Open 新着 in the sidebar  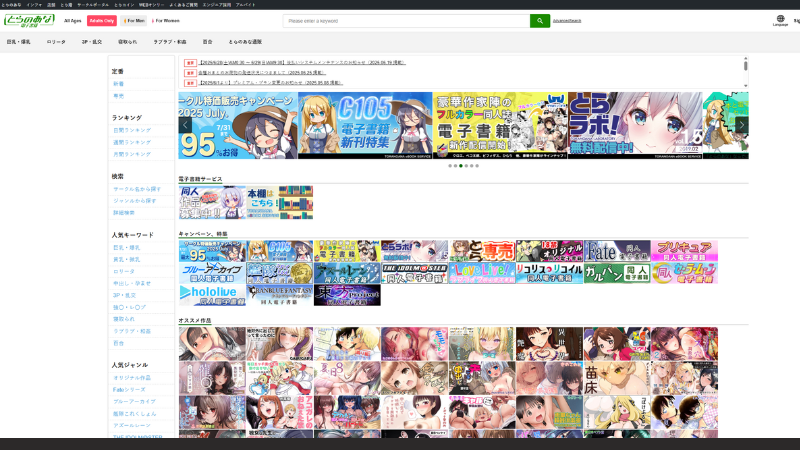118,84
